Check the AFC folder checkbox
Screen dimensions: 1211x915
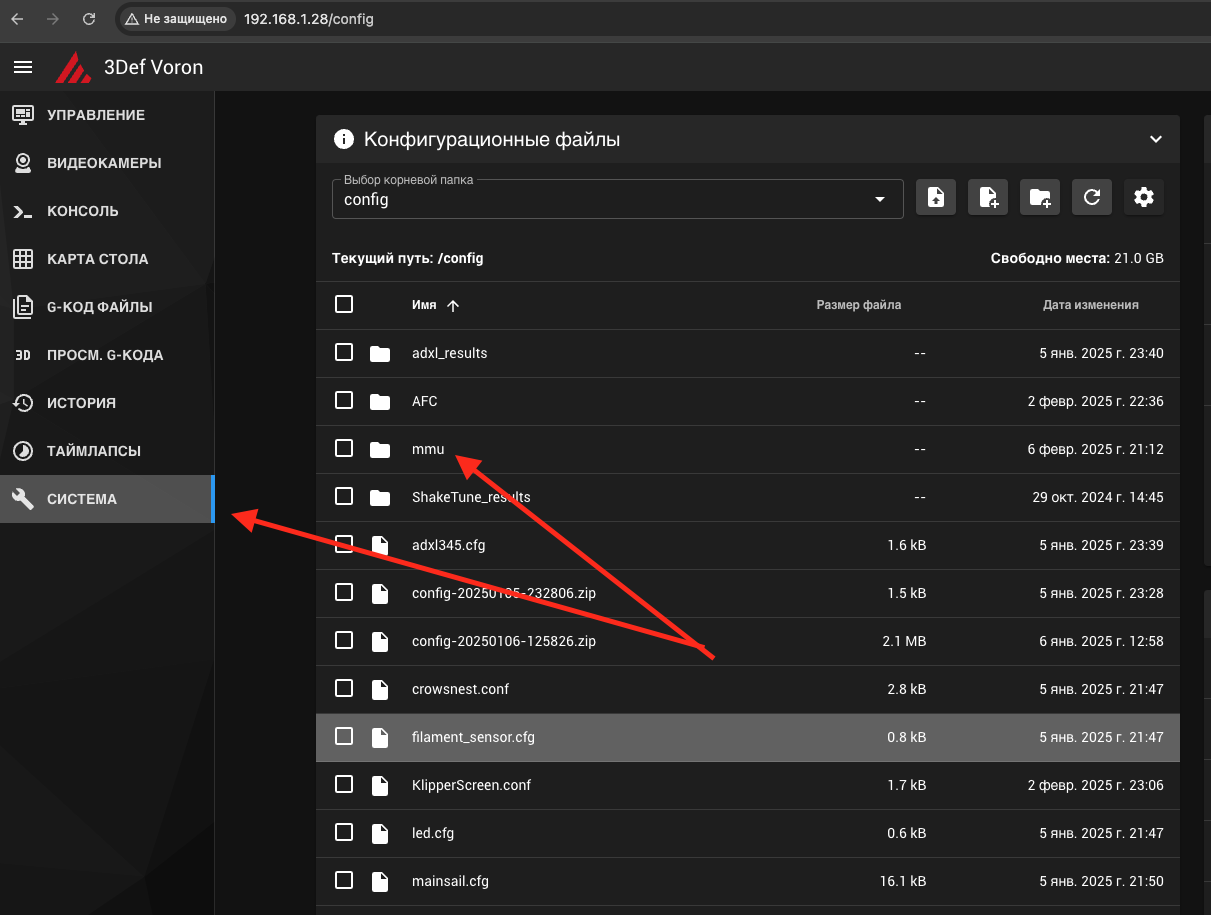344,400
